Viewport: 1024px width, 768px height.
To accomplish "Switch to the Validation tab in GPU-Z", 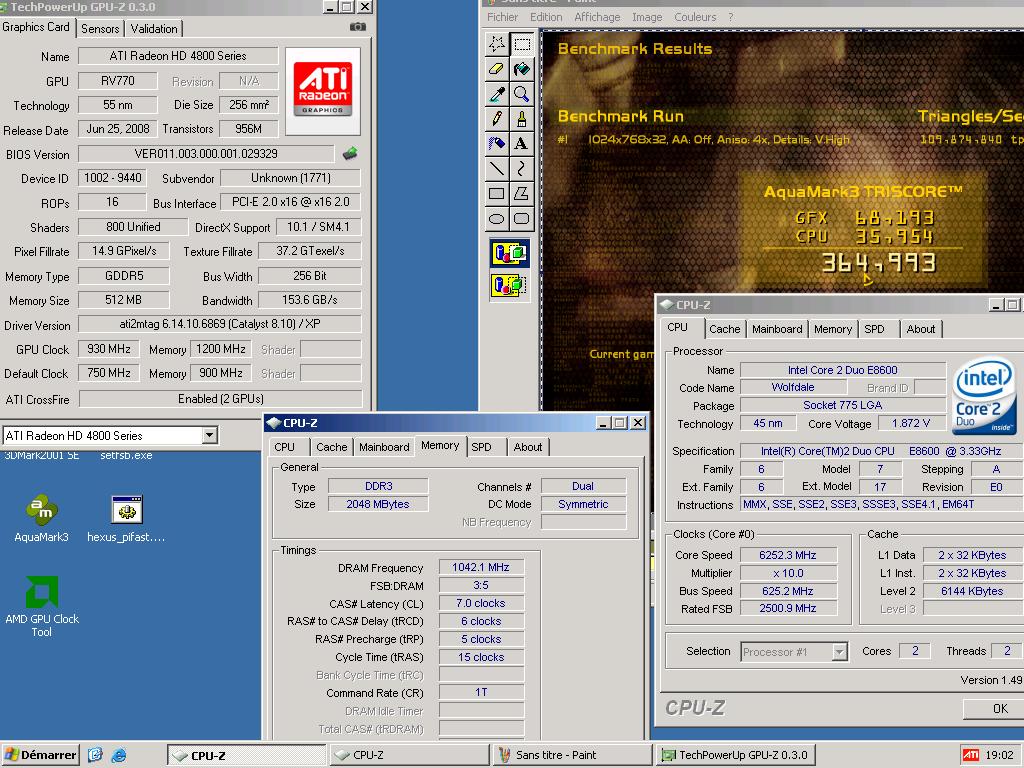I will pyautogui.click(x=154, y=29).
